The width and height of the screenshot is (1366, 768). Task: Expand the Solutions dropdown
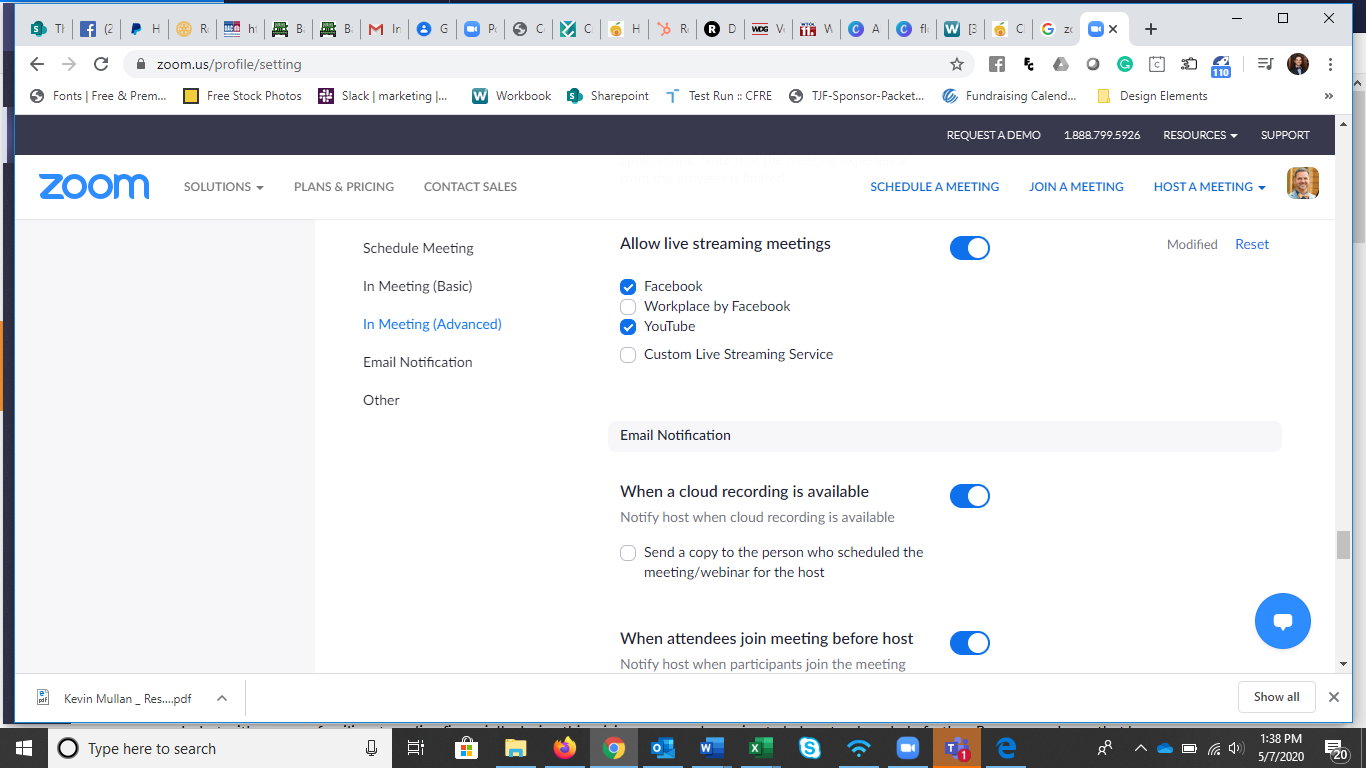click(224, 187)
